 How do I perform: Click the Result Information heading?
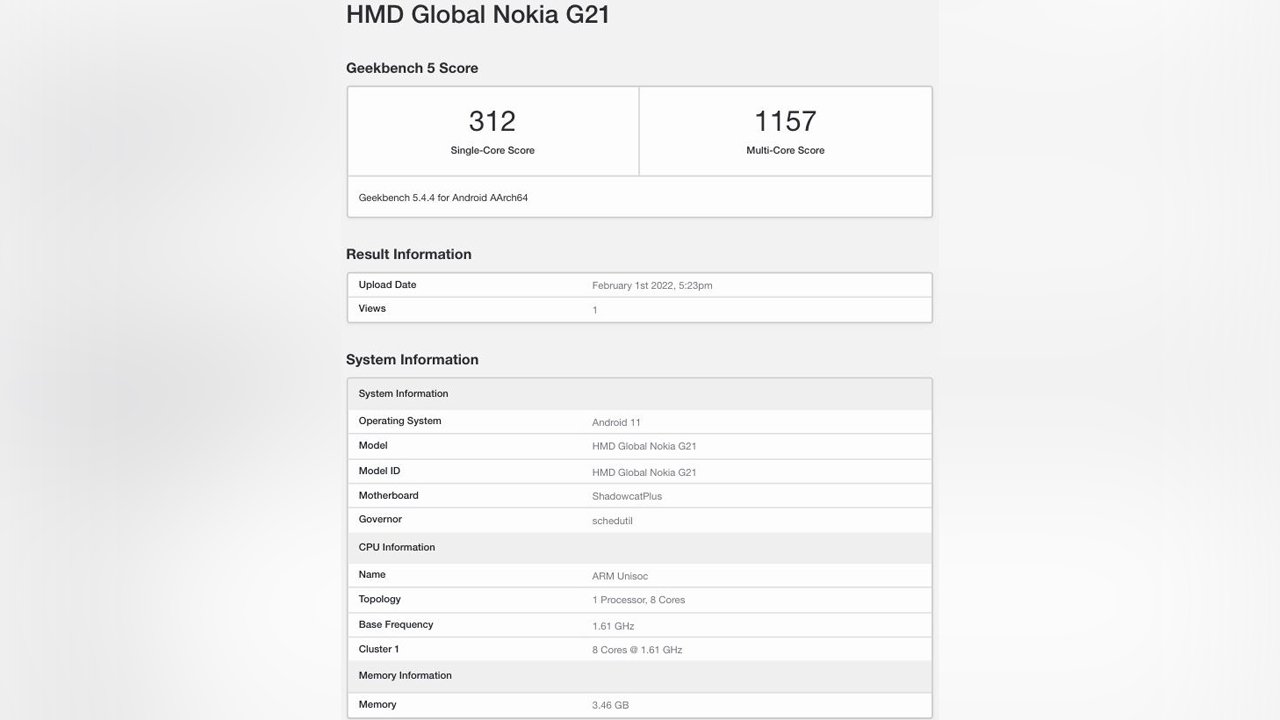408,254
